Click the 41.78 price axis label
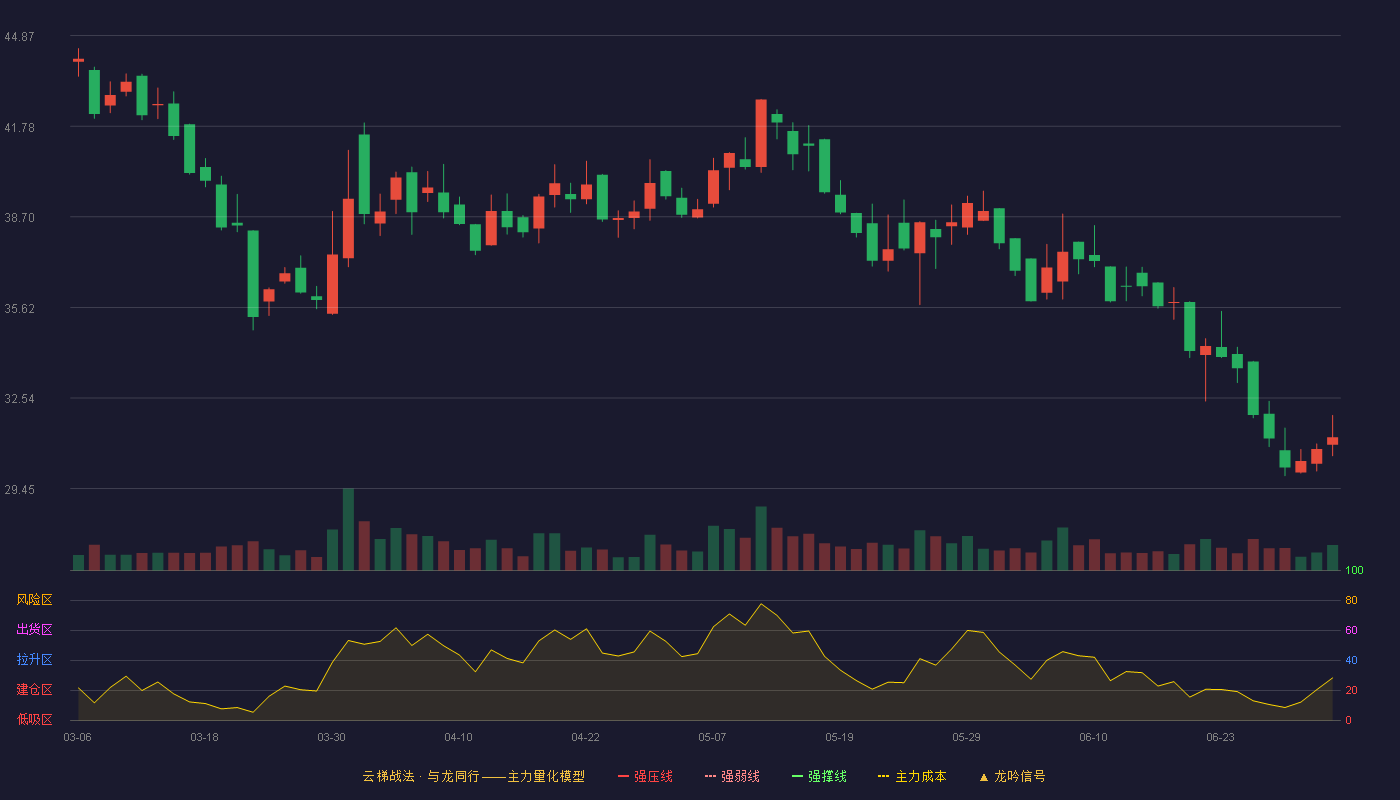This screenshot has height=800, width=1400. click(19, 128)
